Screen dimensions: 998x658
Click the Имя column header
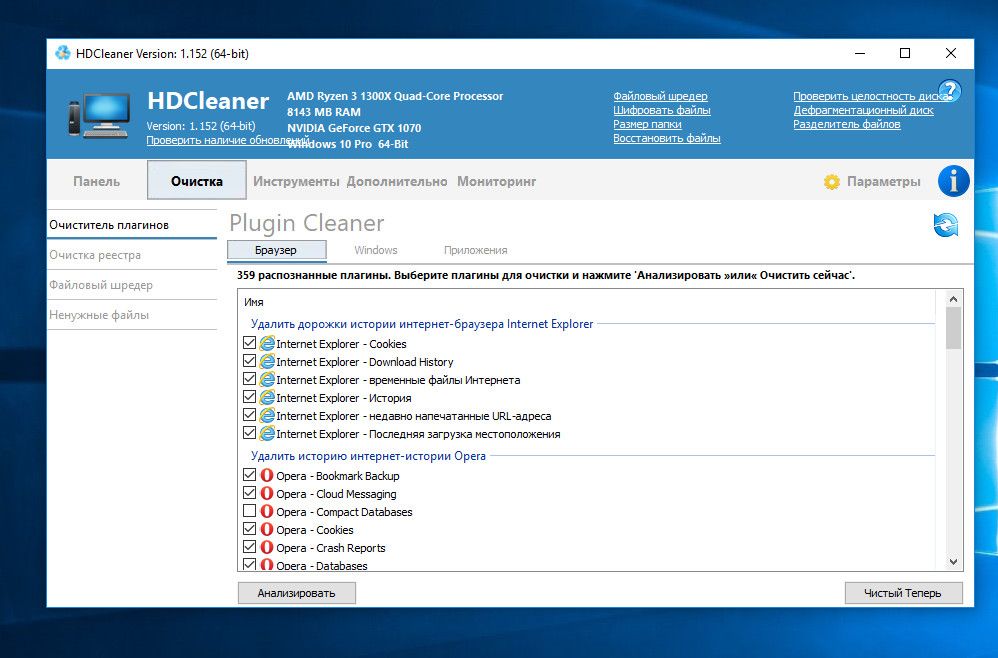click(x=255, y=301)
